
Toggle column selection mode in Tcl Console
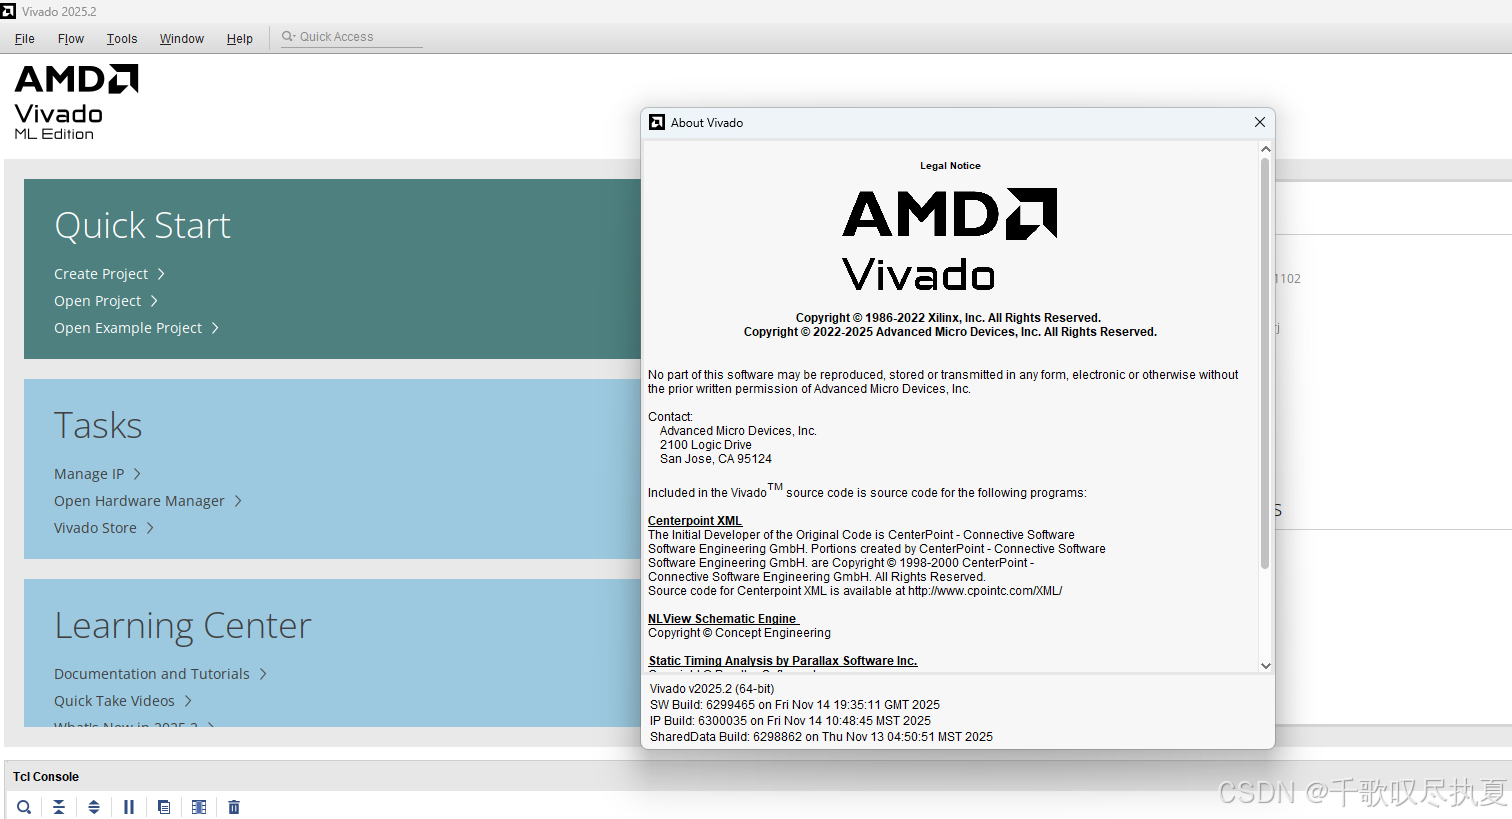click(199, 807)
